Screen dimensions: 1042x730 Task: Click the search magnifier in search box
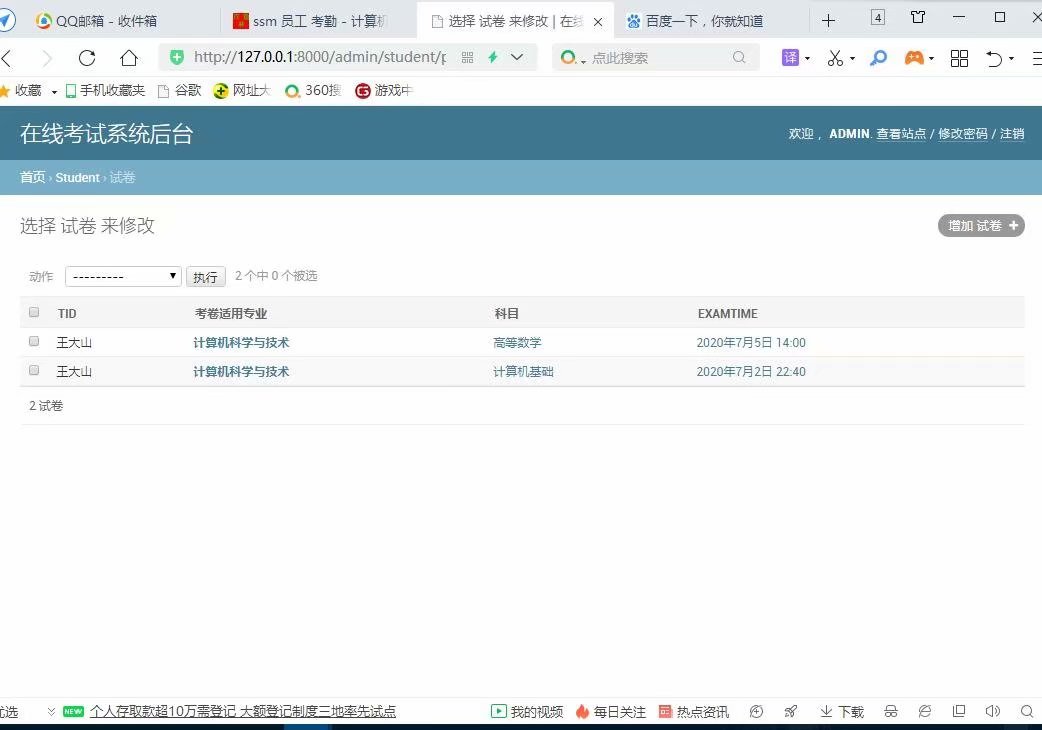pyautogui.click(x=739, y=57)
